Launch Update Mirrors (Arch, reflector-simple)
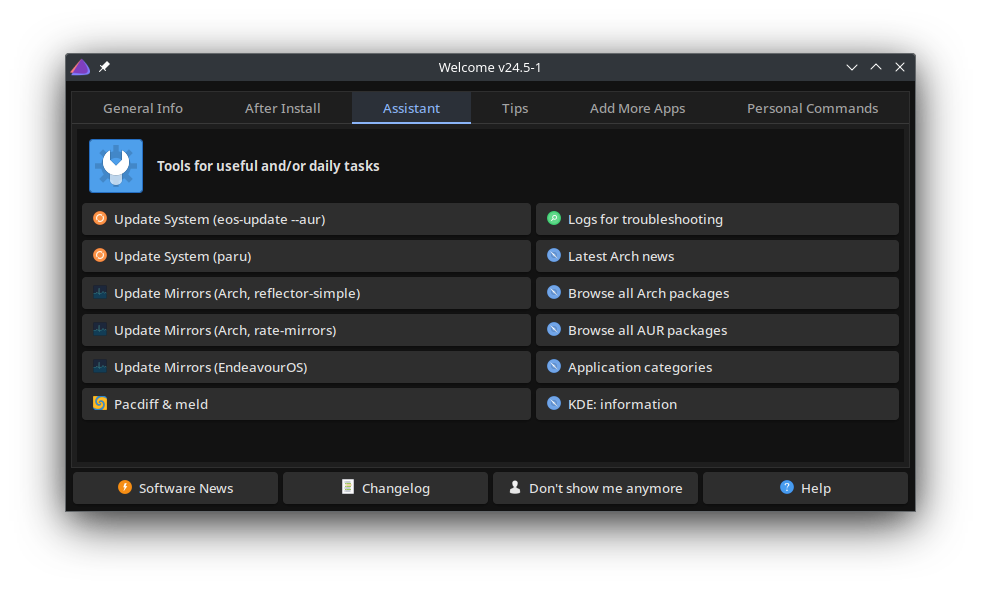Screen dimensions: 982x590 306,293
